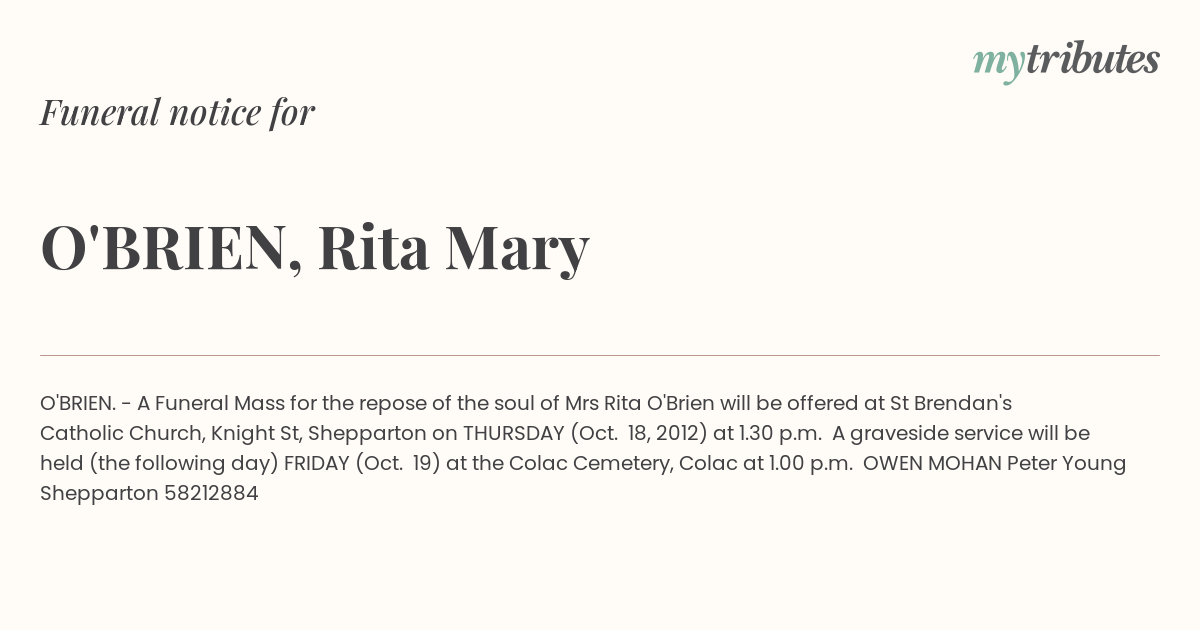Click "Peter Young" in the notice

click(1066, 463)
